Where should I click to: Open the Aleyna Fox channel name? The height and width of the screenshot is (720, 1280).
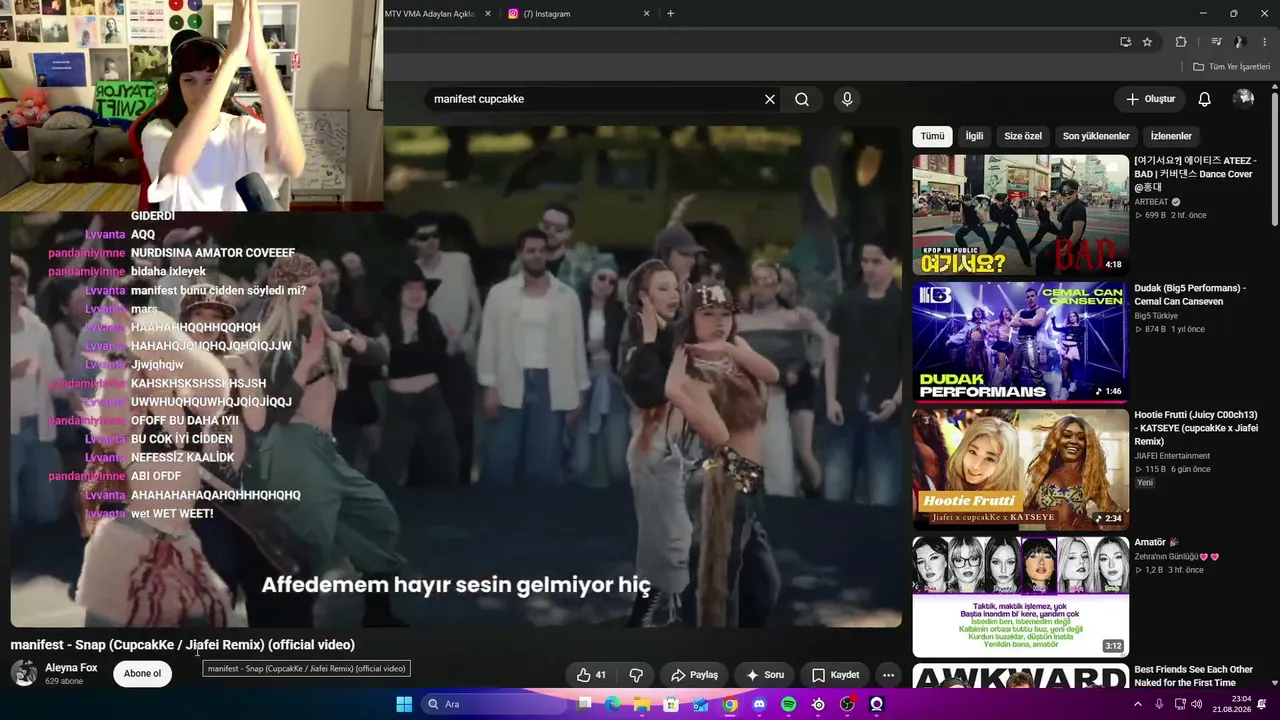71,667
